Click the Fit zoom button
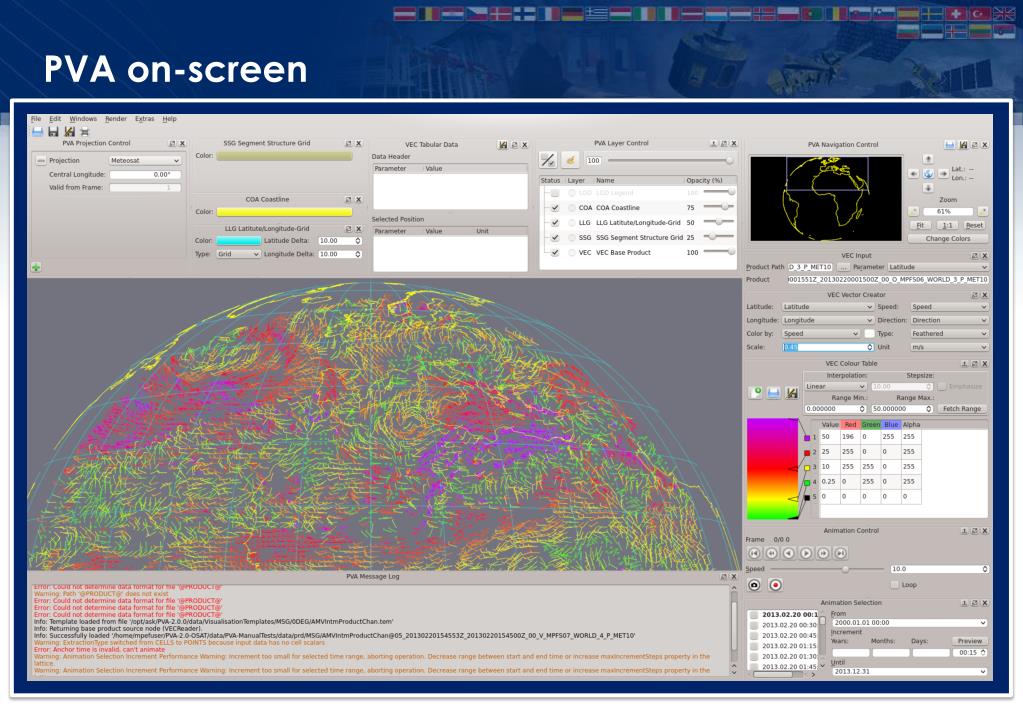The width and height of the screenshot is (1023, 708). tap(921, 225)
